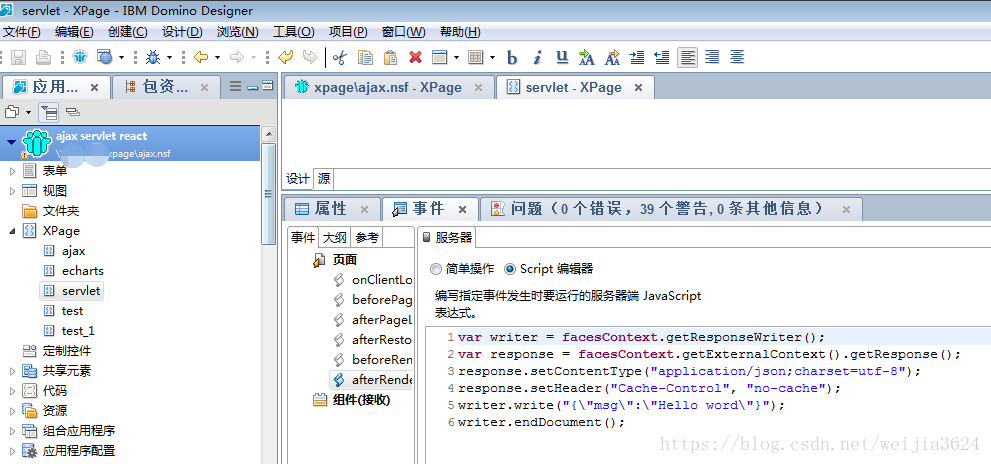The width and height of the screenshot is (991, 464).
Task: Open the working set dropdown arrow
Action: click(28, 113)
